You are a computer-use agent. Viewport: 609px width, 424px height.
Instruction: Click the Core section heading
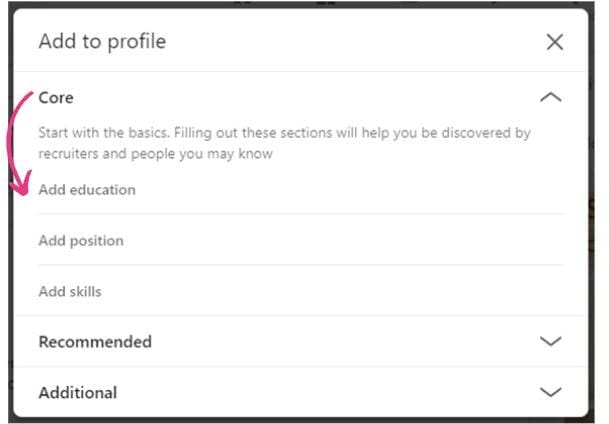coord(56,98)
